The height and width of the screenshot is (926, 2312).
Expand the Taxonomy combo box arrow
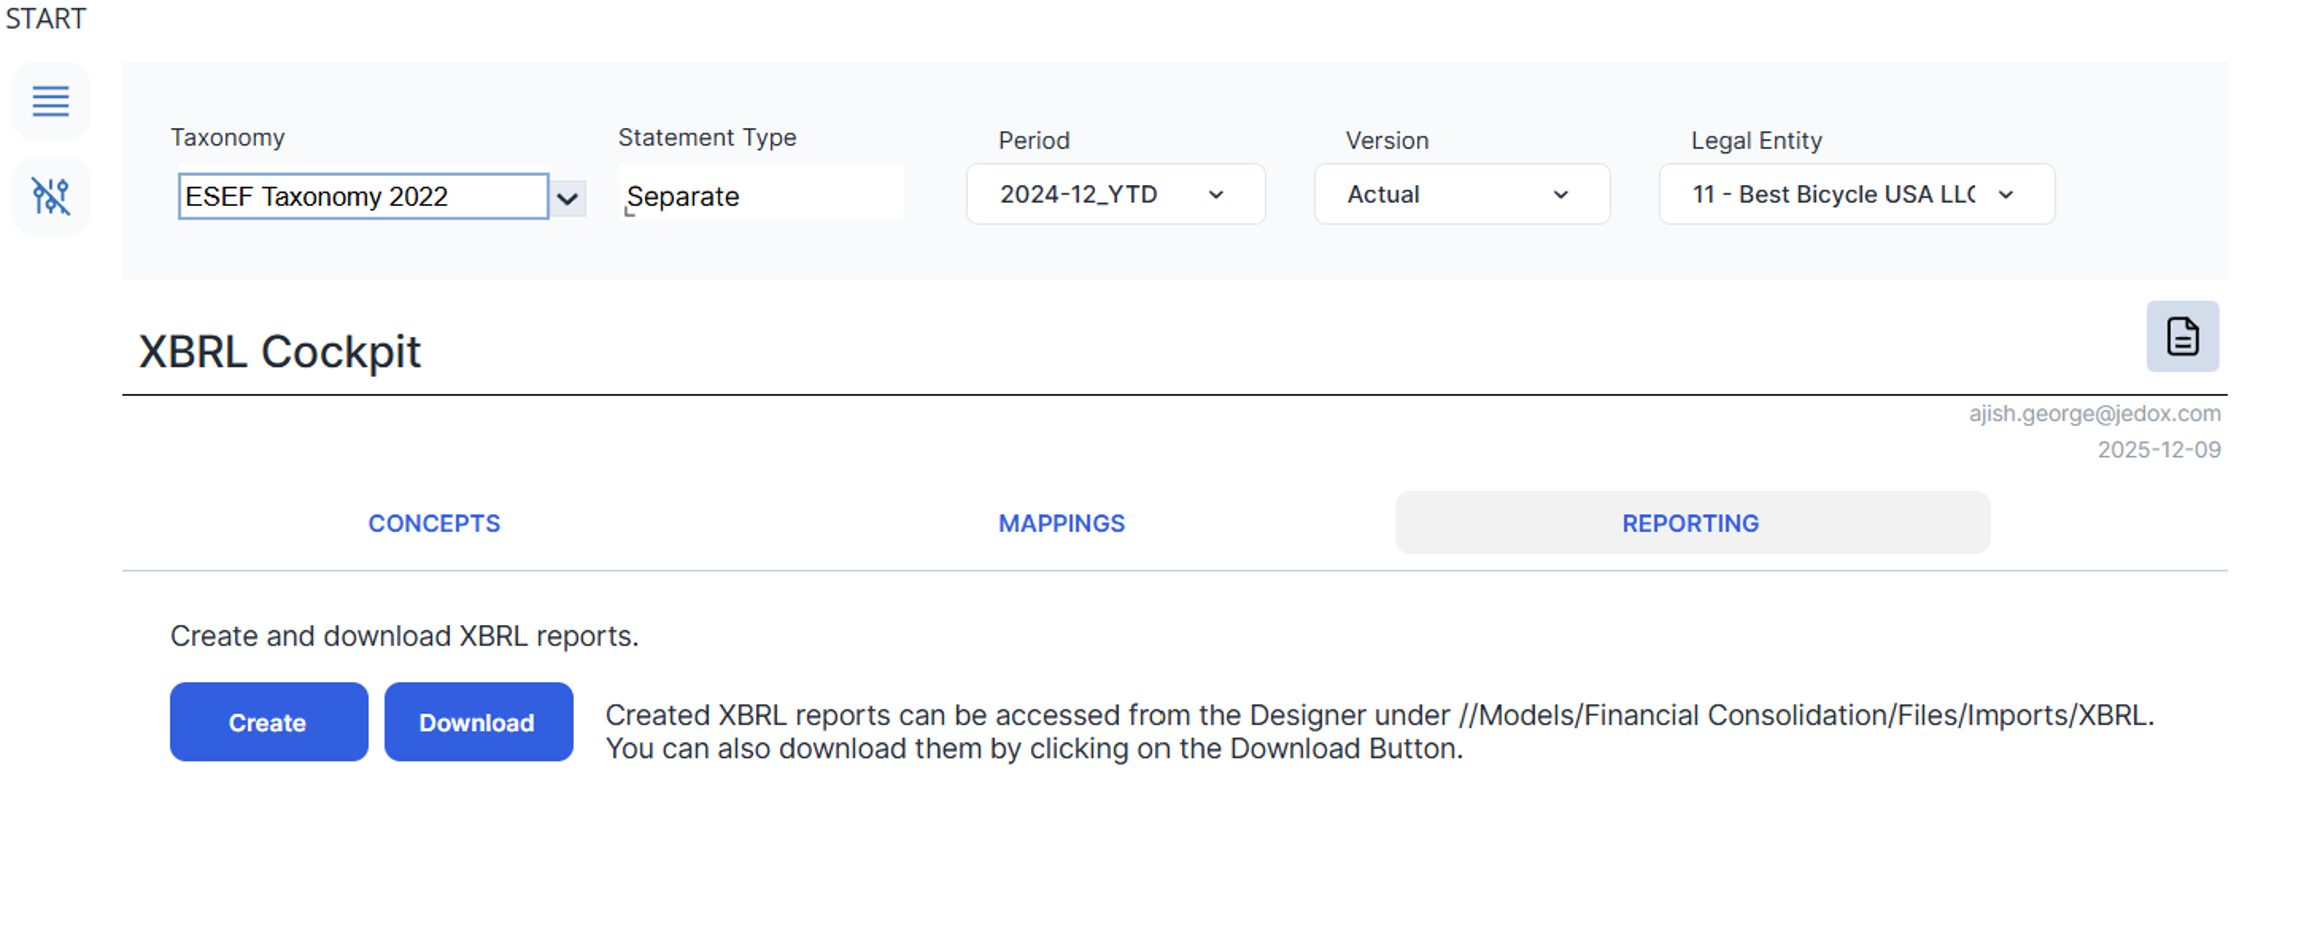pyautogui.click(x=567, y=197)
